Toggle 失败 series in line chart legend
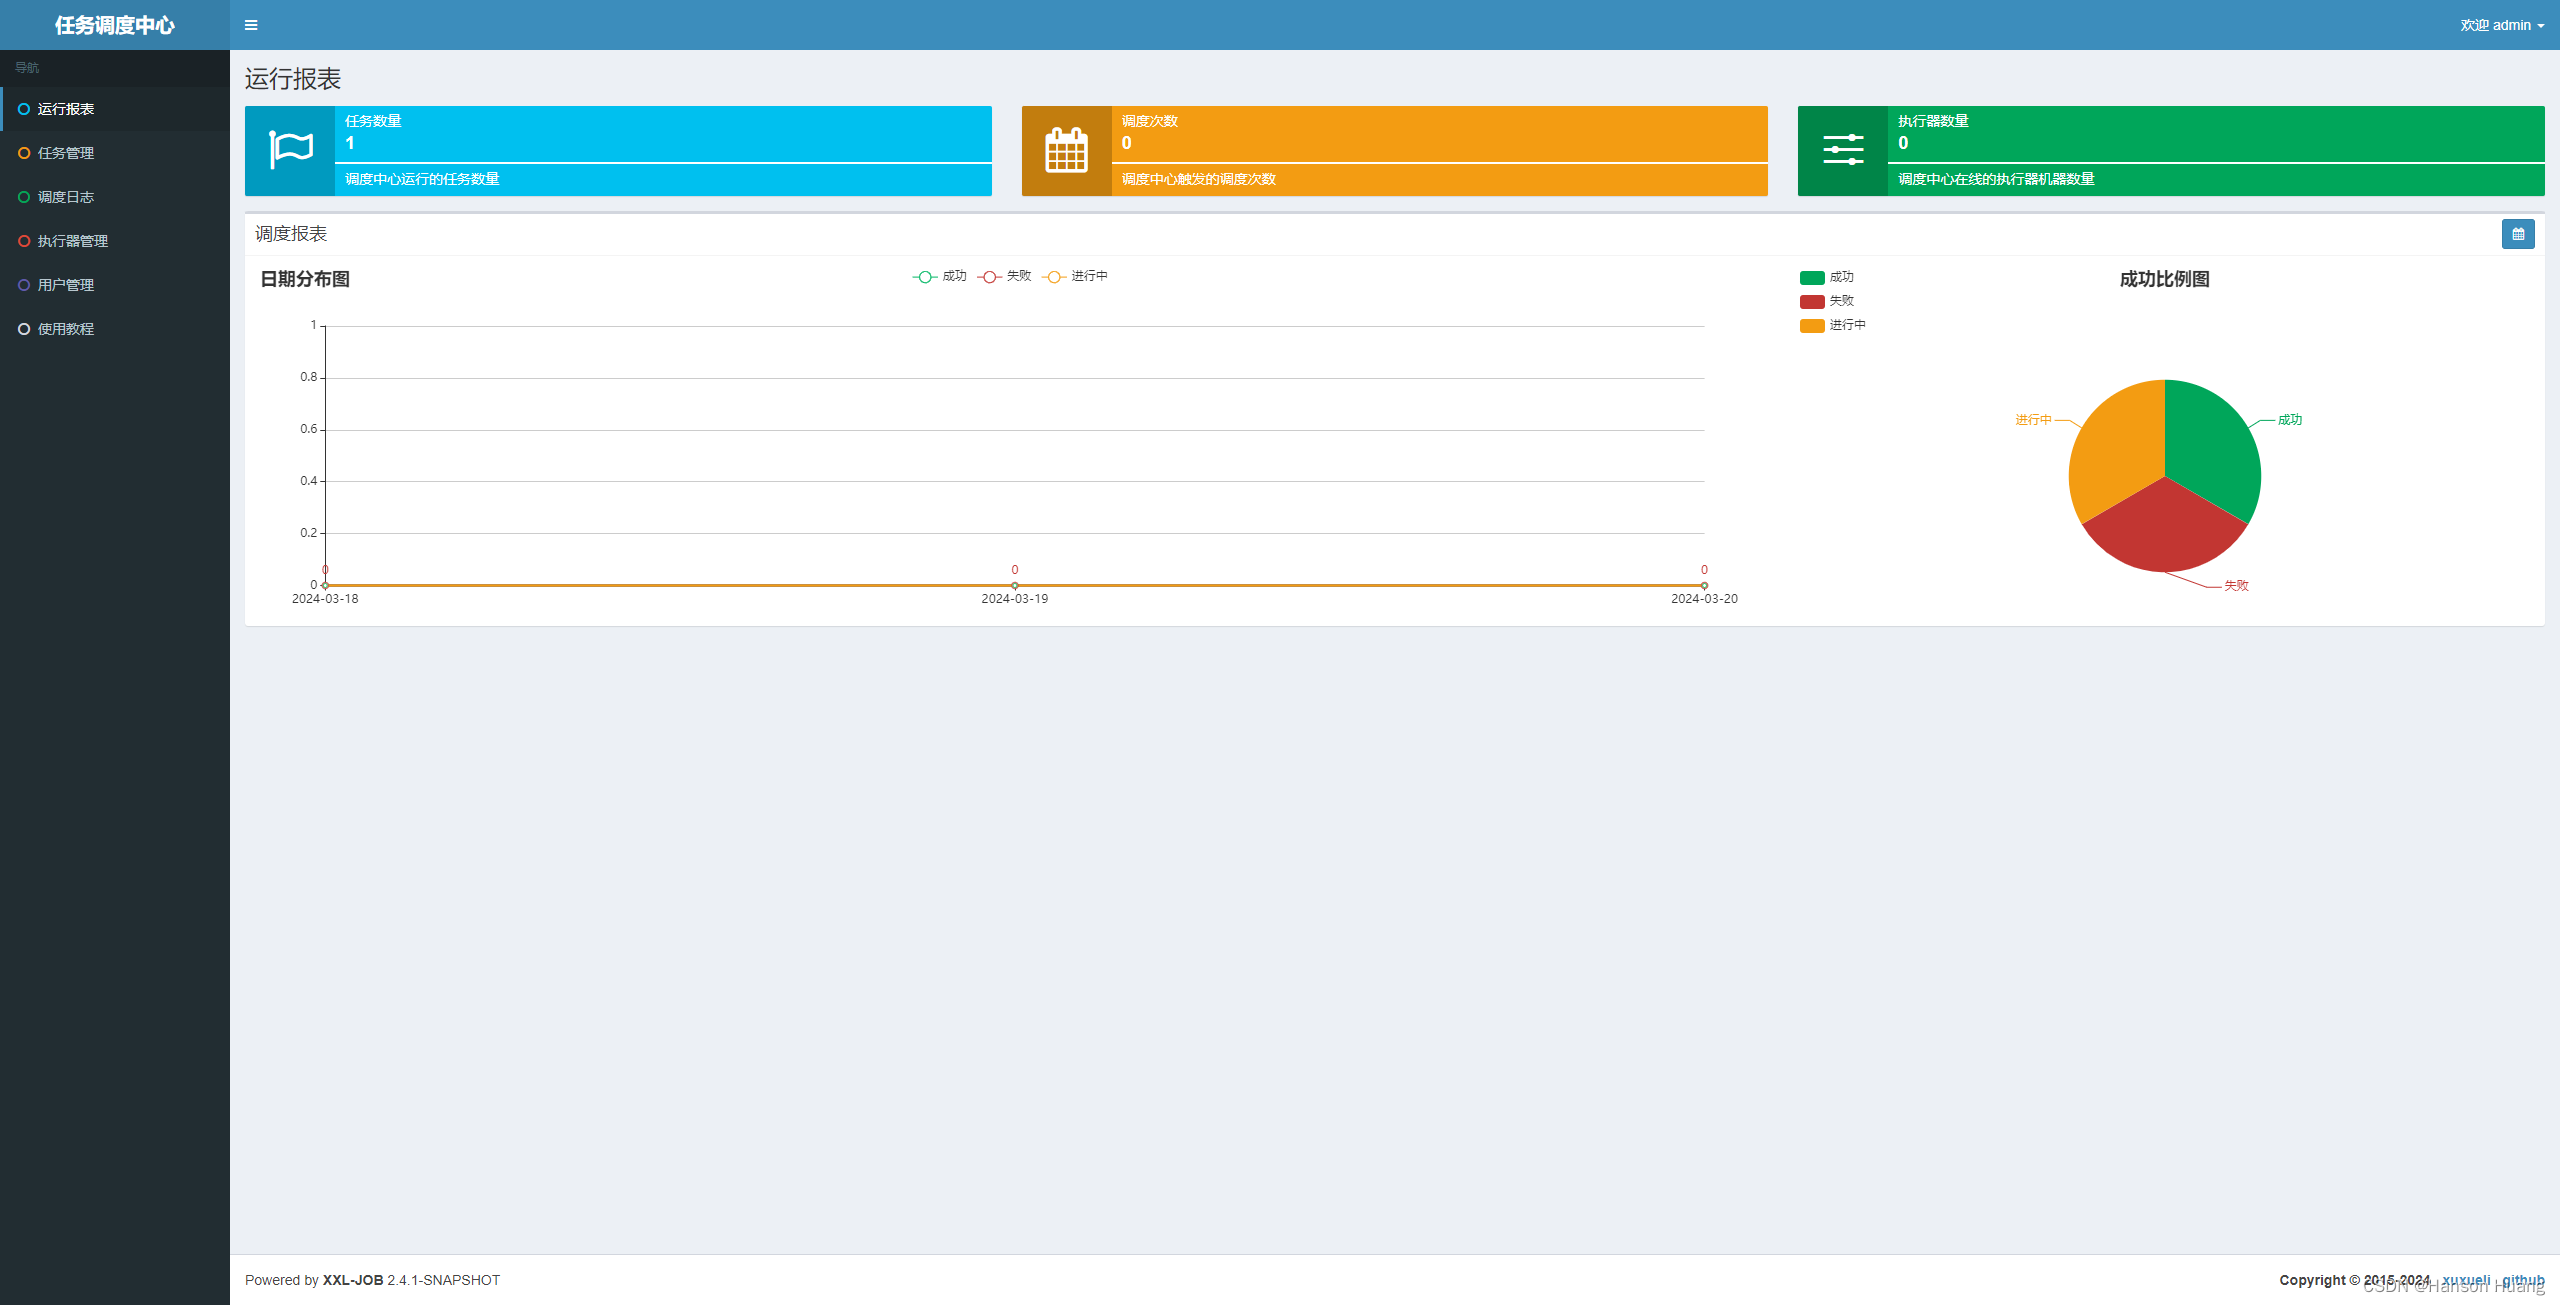The image size is (2560, 1305). 1005,276
